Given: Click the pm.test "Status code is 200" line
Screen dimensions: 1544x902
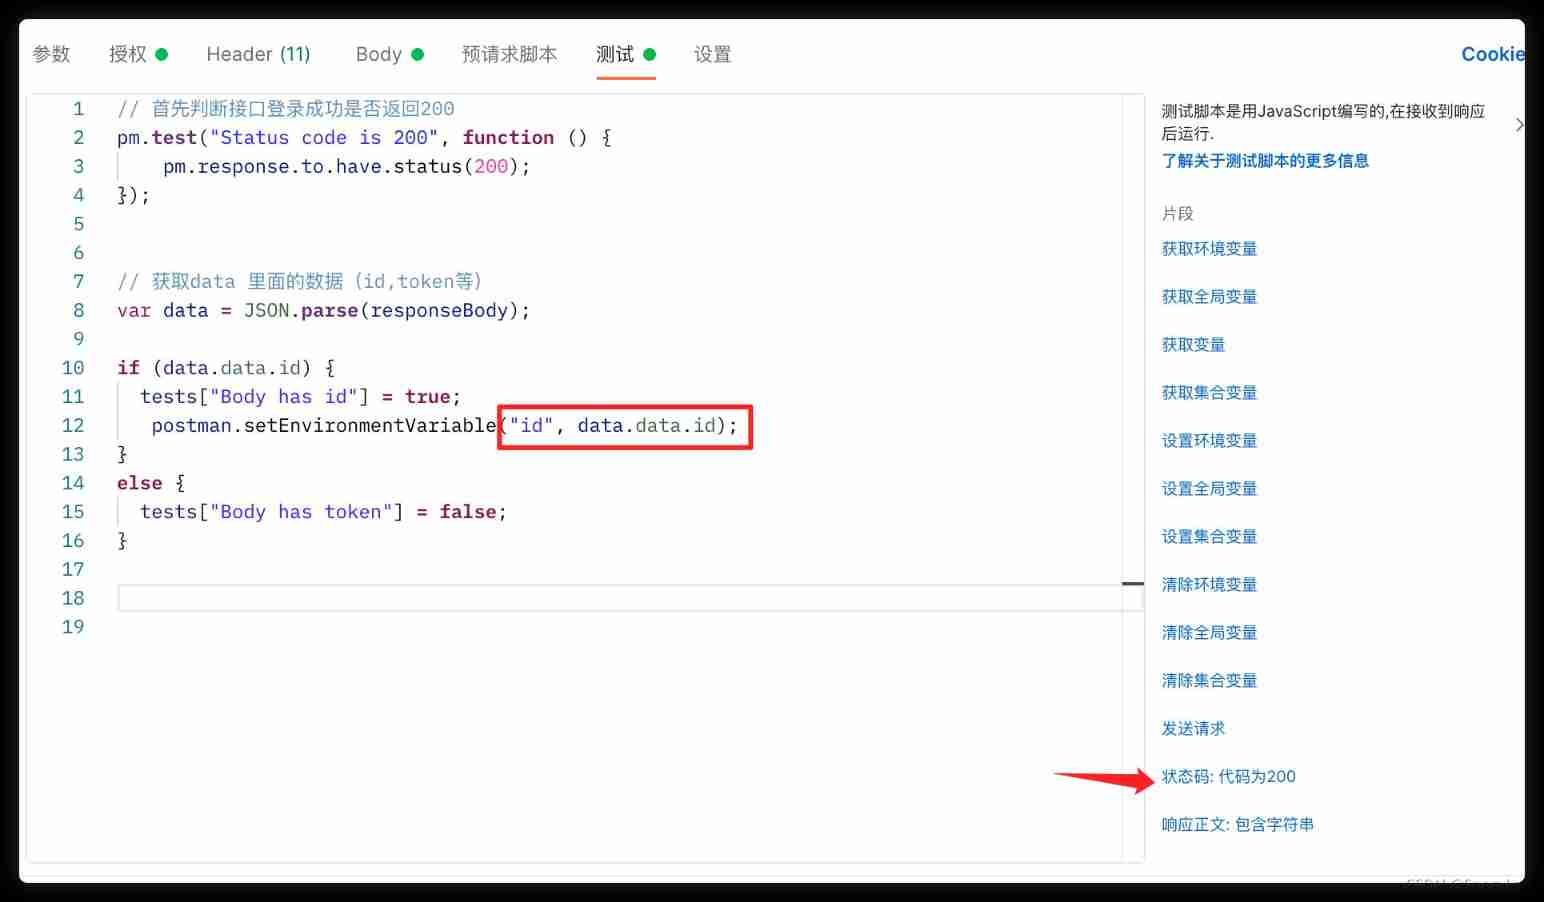Looking at the screenshot, I should (364, 137).
